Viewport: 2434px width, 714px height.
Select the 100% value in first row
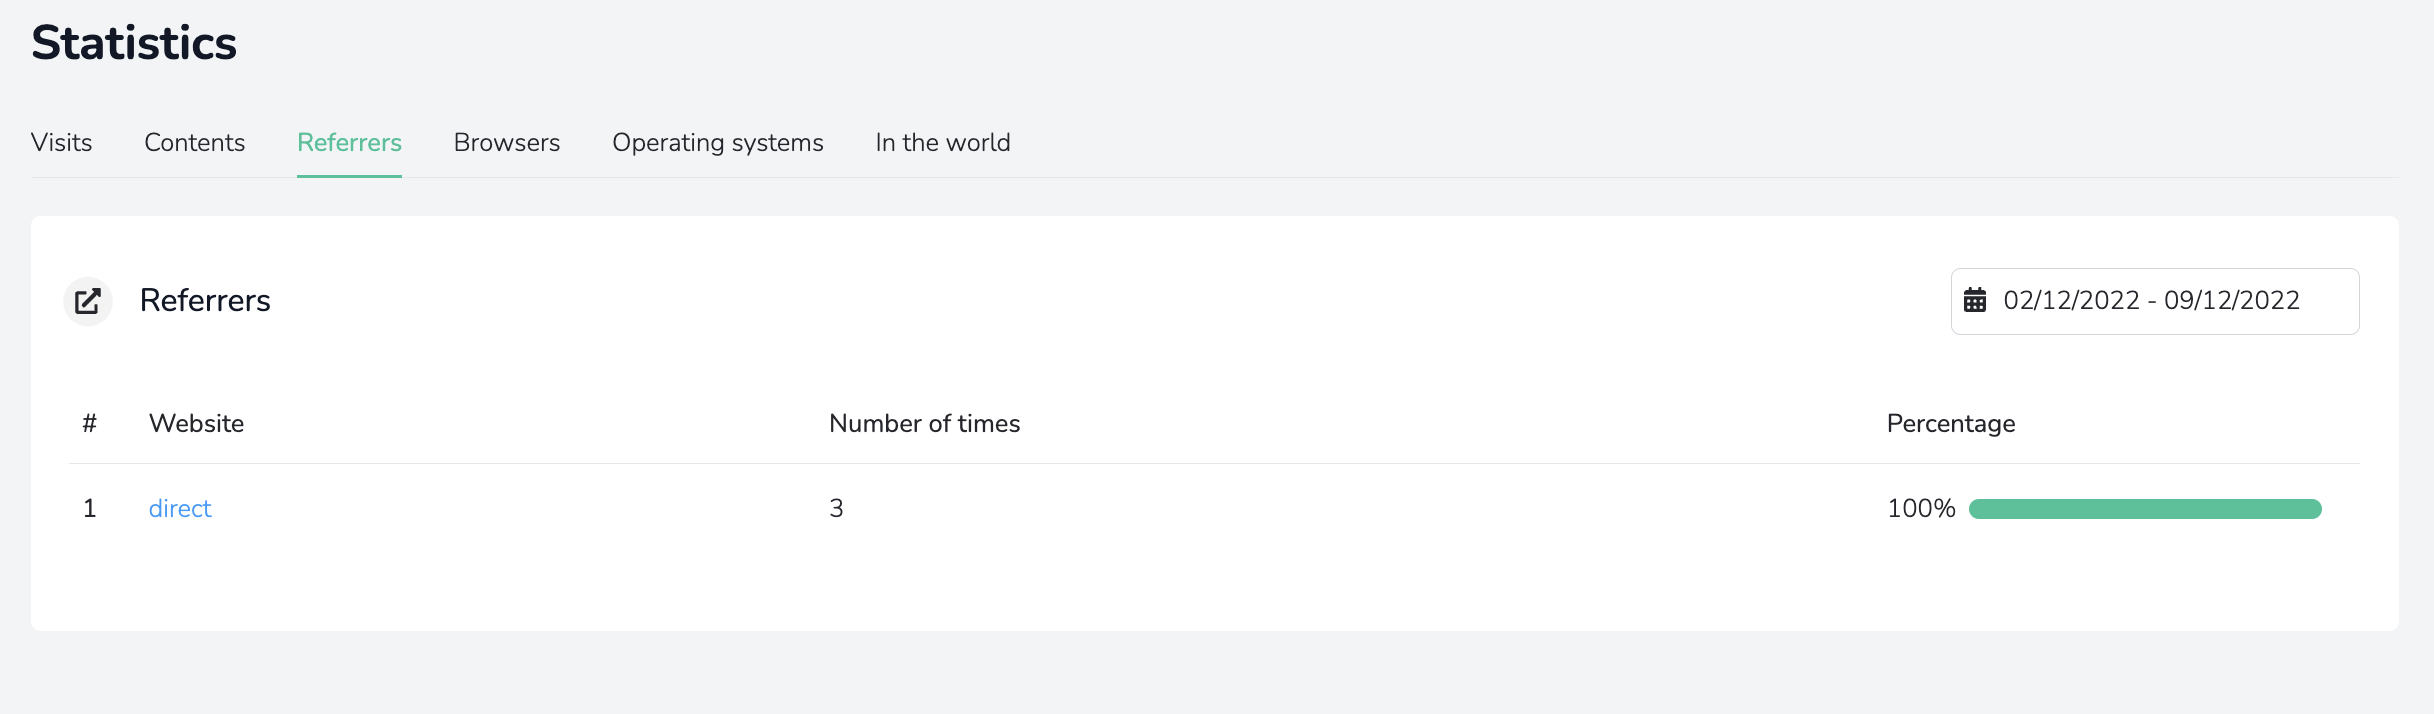tap(1921, 509)
